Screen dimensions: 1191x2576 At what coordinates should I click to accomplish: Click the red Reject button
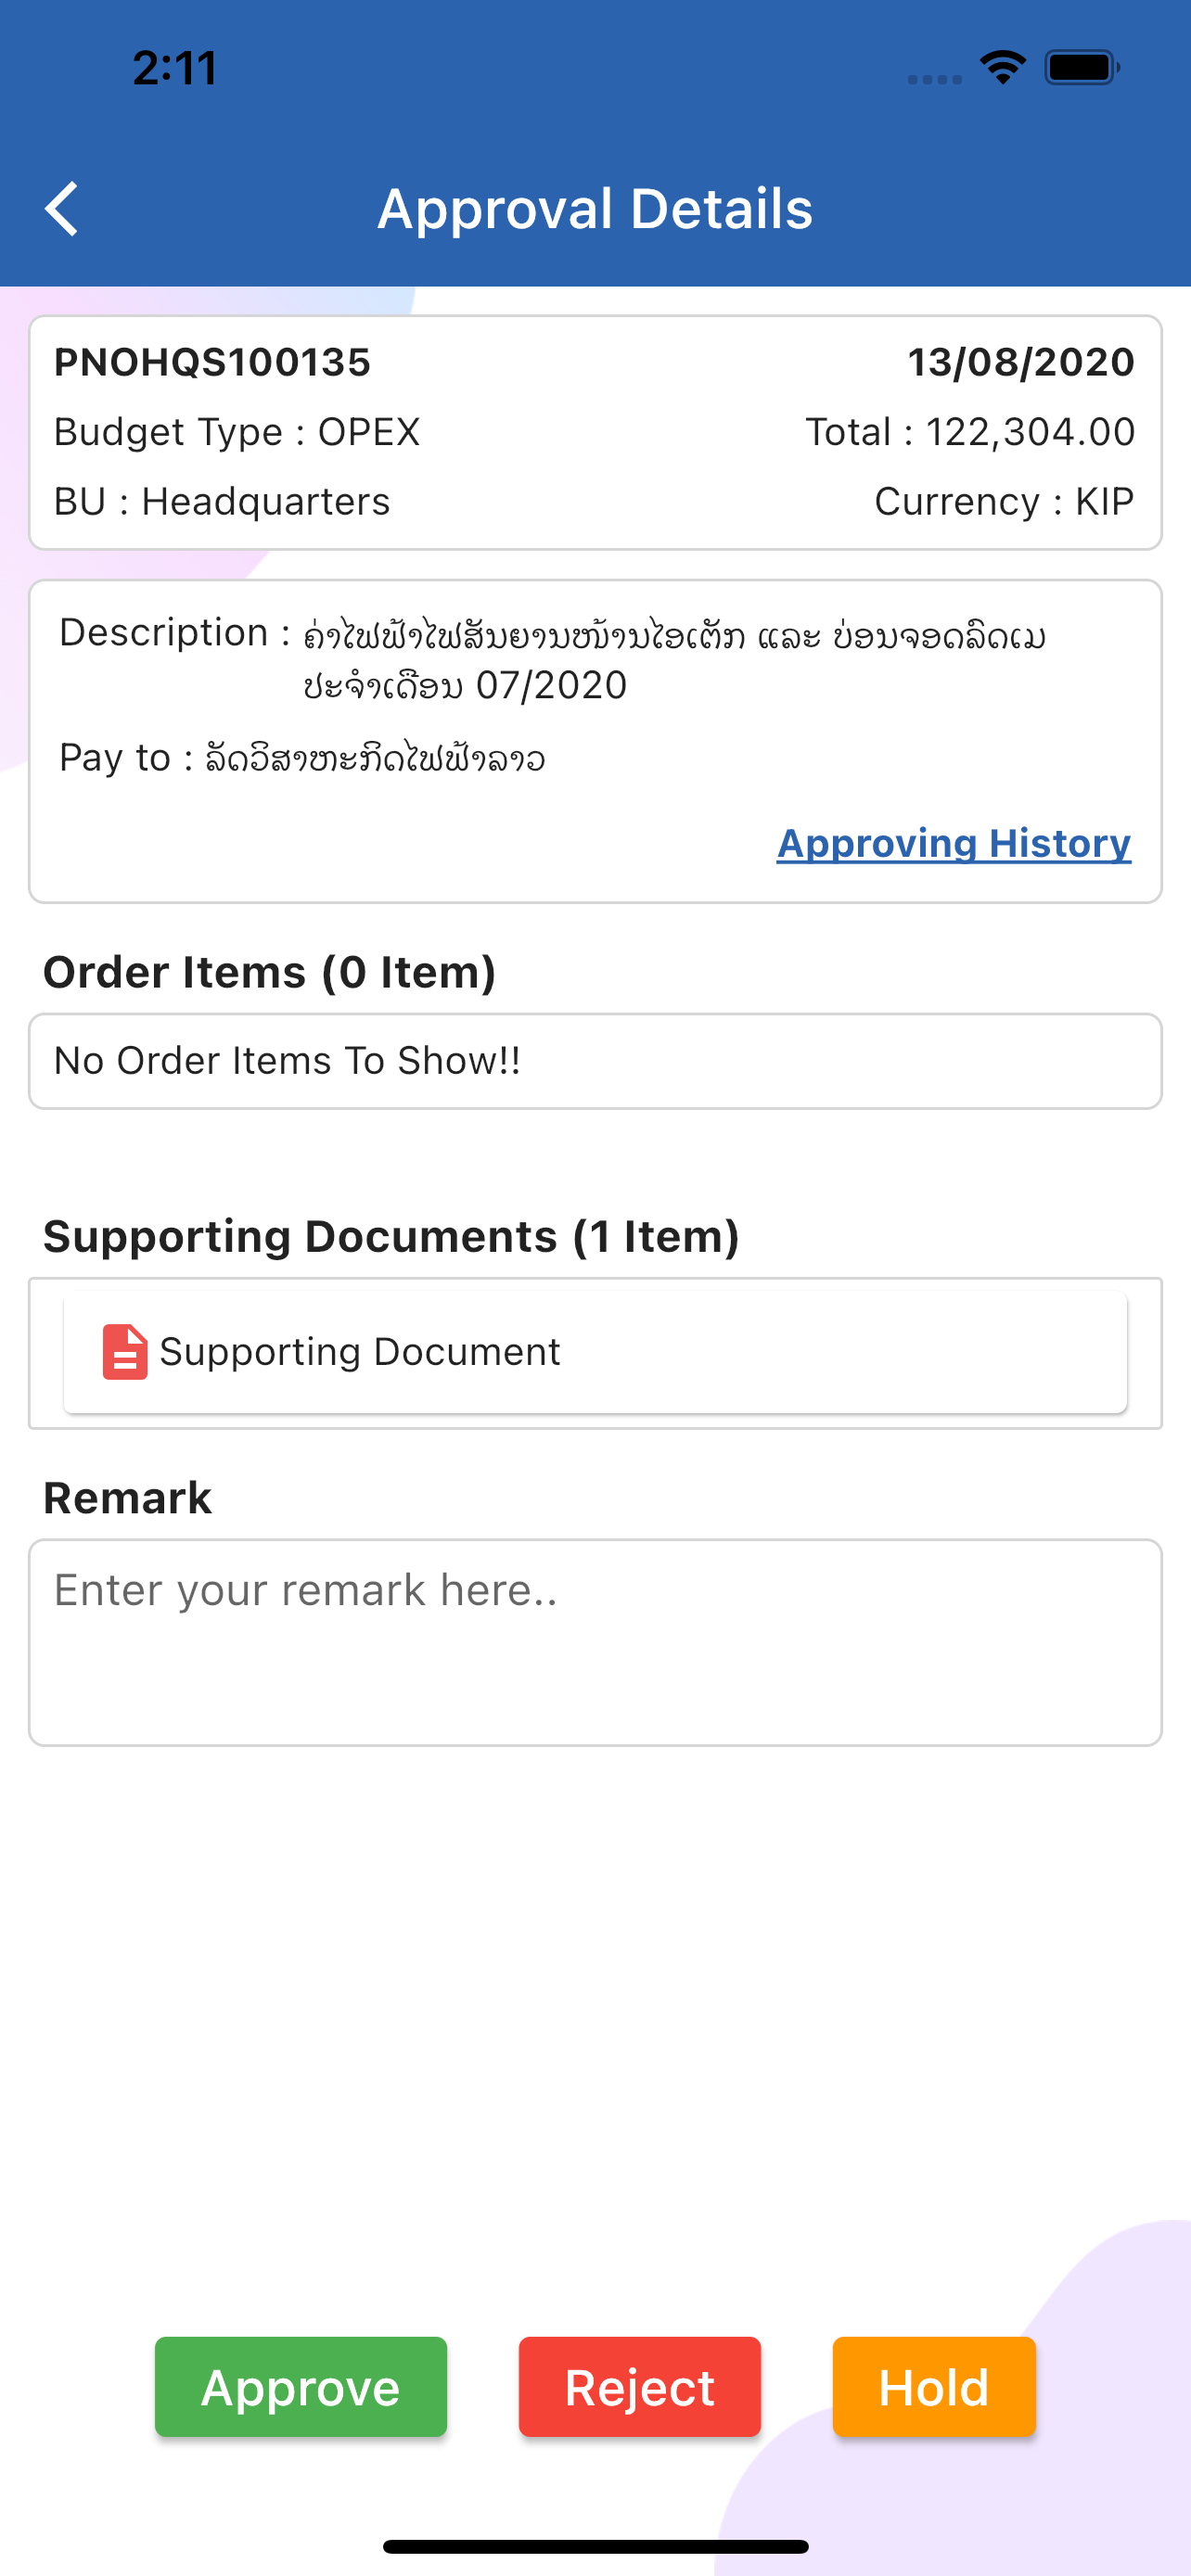click(640, 2387)
